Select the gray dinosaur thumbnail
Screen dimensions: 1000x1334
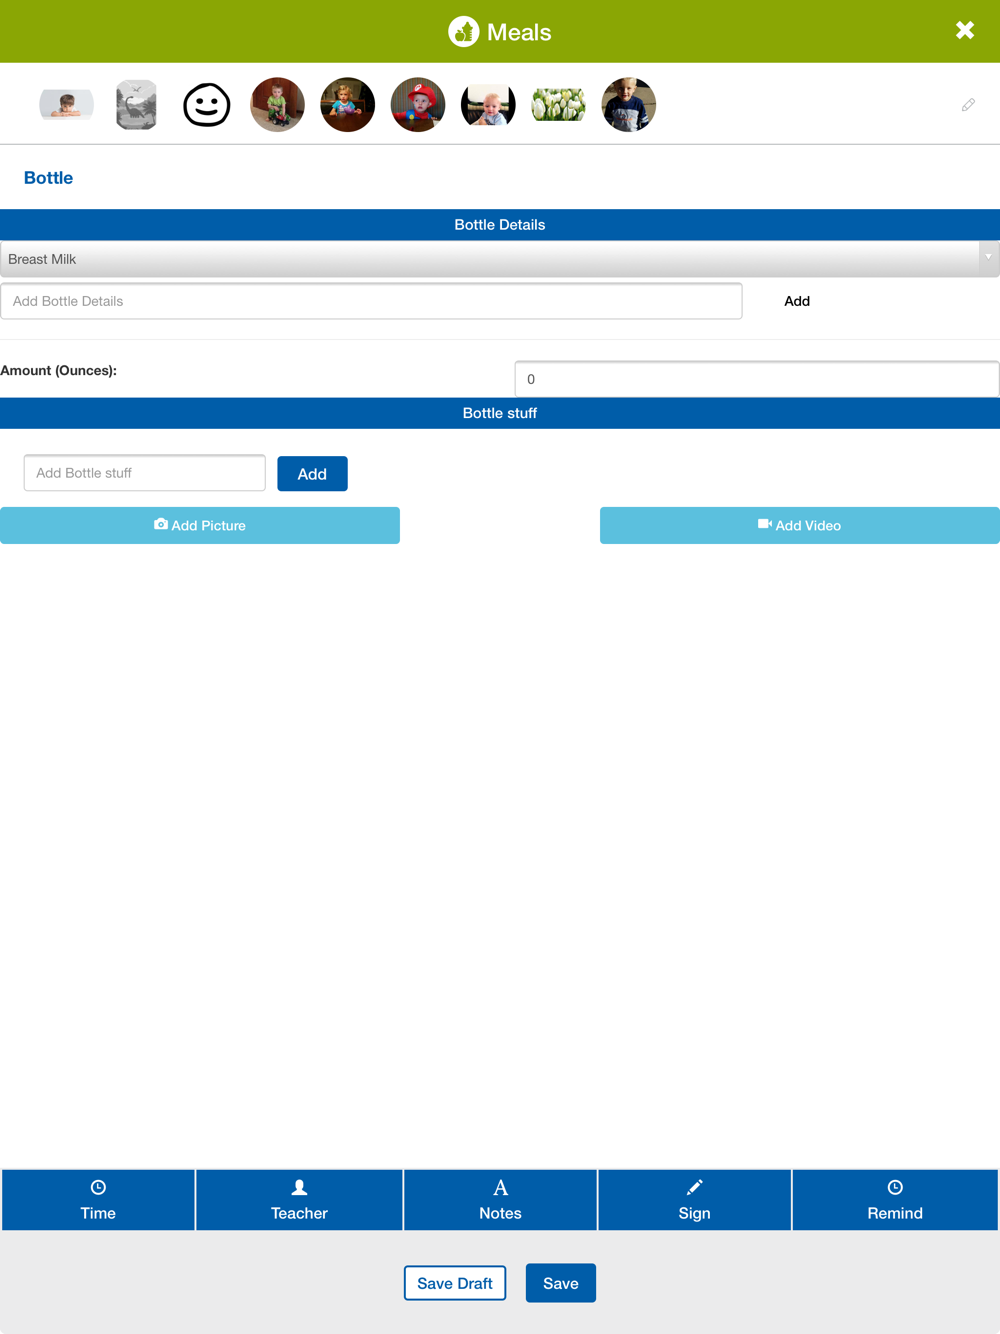pyautogui.click(x=136, y=105)
